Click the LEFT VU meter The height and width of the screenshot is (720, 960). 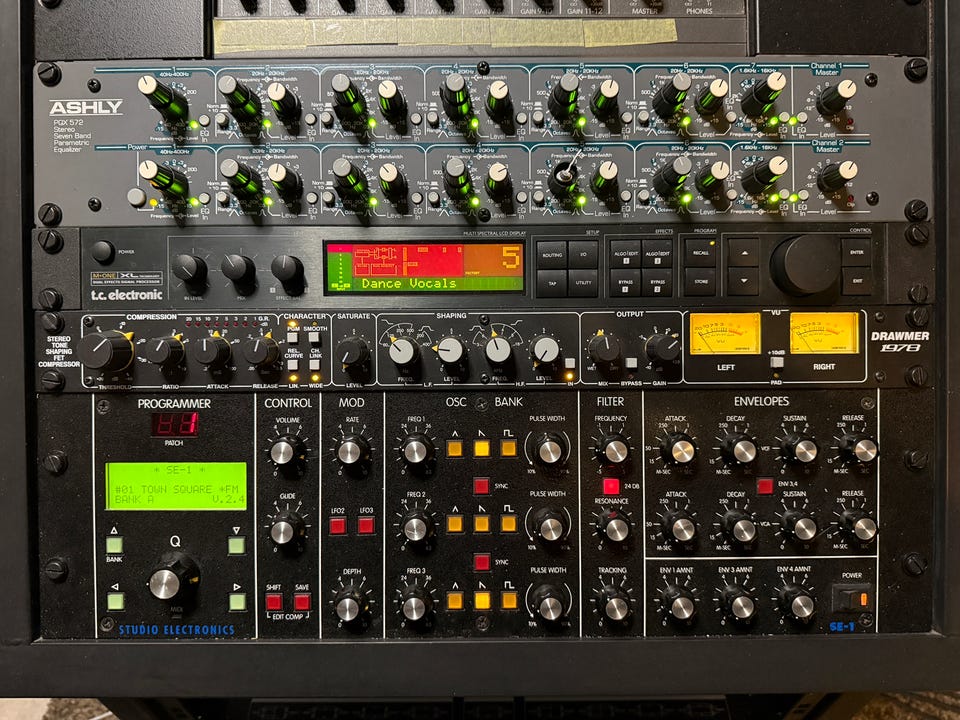[725, 333]
